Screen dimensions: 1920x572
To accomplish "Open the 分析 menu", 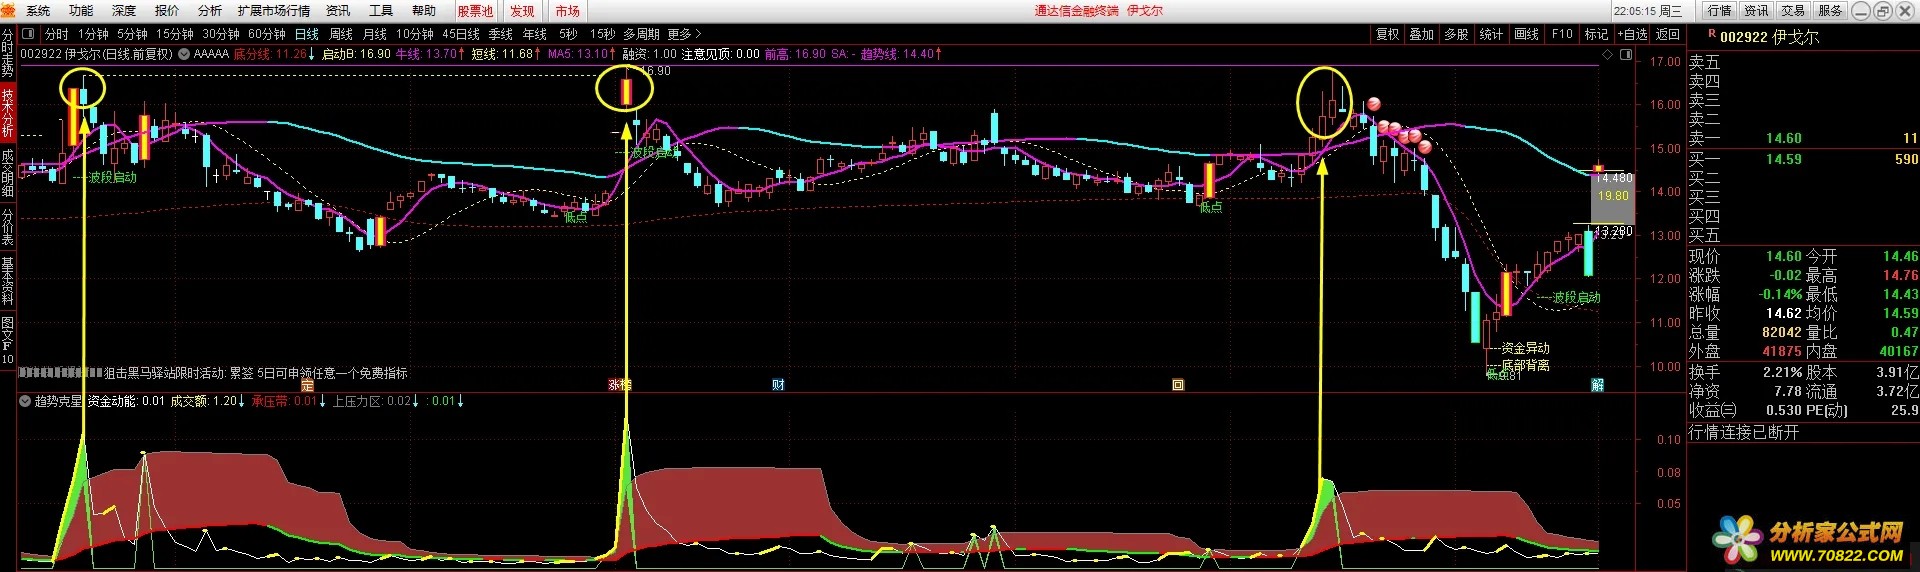I will [x=210, y=11].
